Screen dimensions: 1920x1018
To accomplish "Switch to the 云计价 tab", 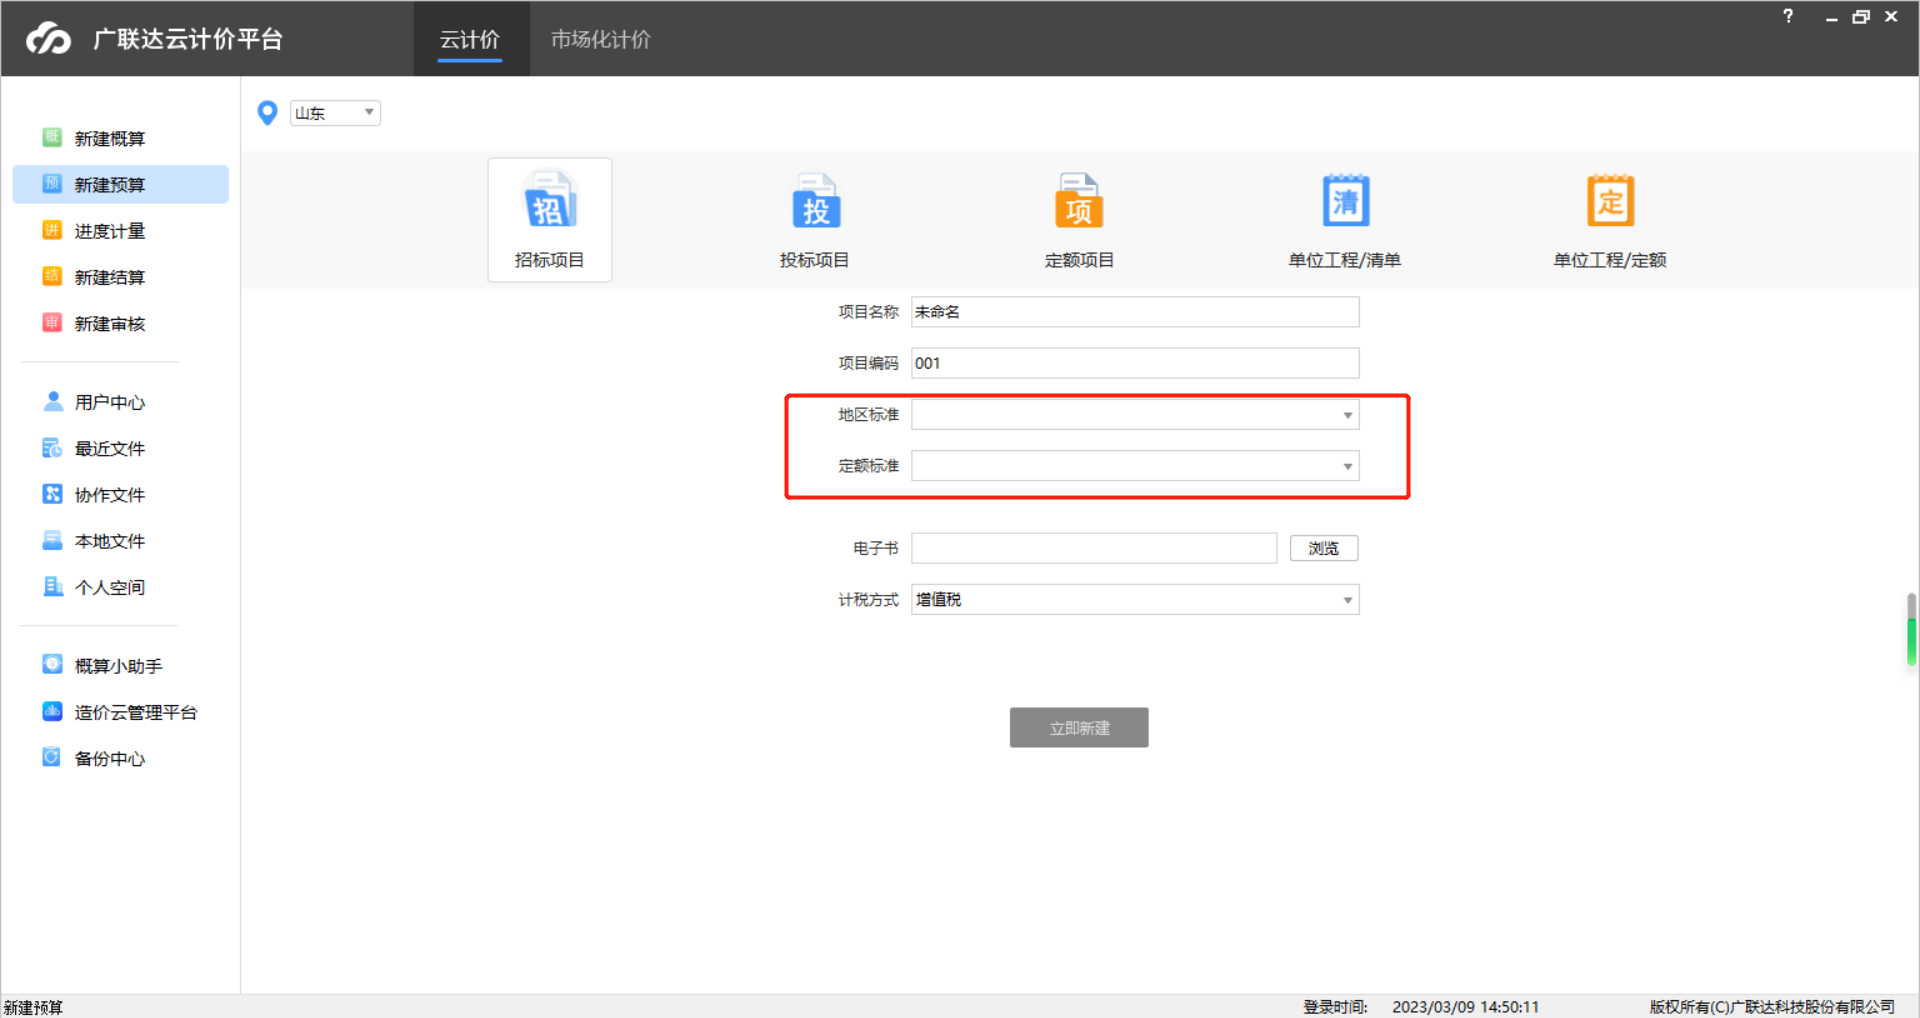I will coord(470,39).
